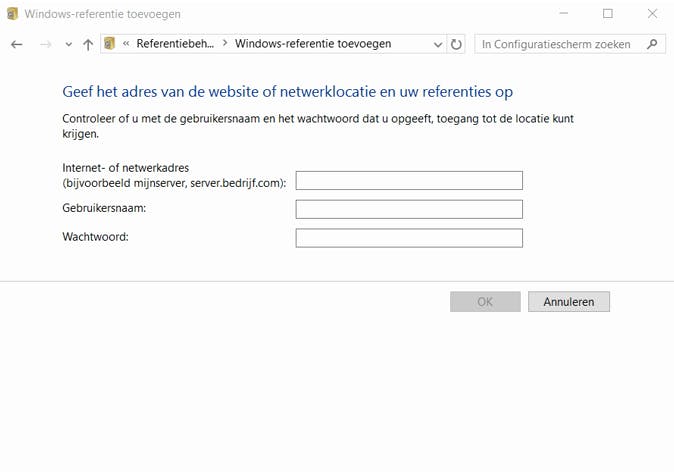
Task: Click into the Gebruikersnaam field
Action: 409,209
